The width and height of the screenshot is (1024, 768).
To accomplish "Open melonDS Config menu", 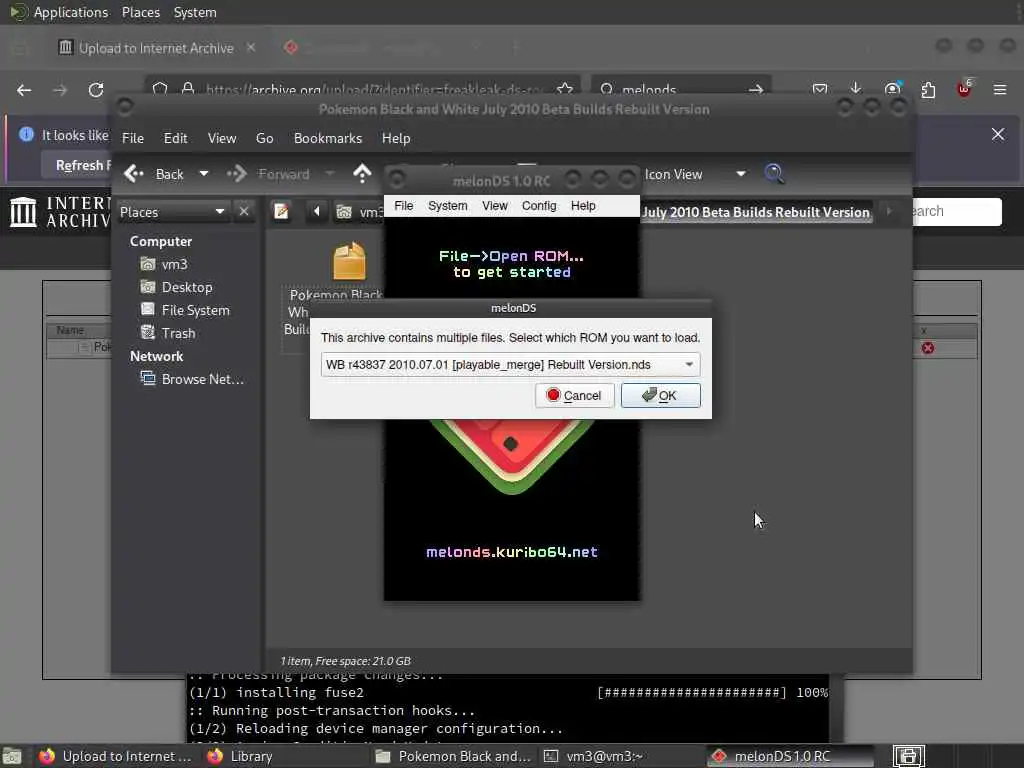I will (539, 206).
